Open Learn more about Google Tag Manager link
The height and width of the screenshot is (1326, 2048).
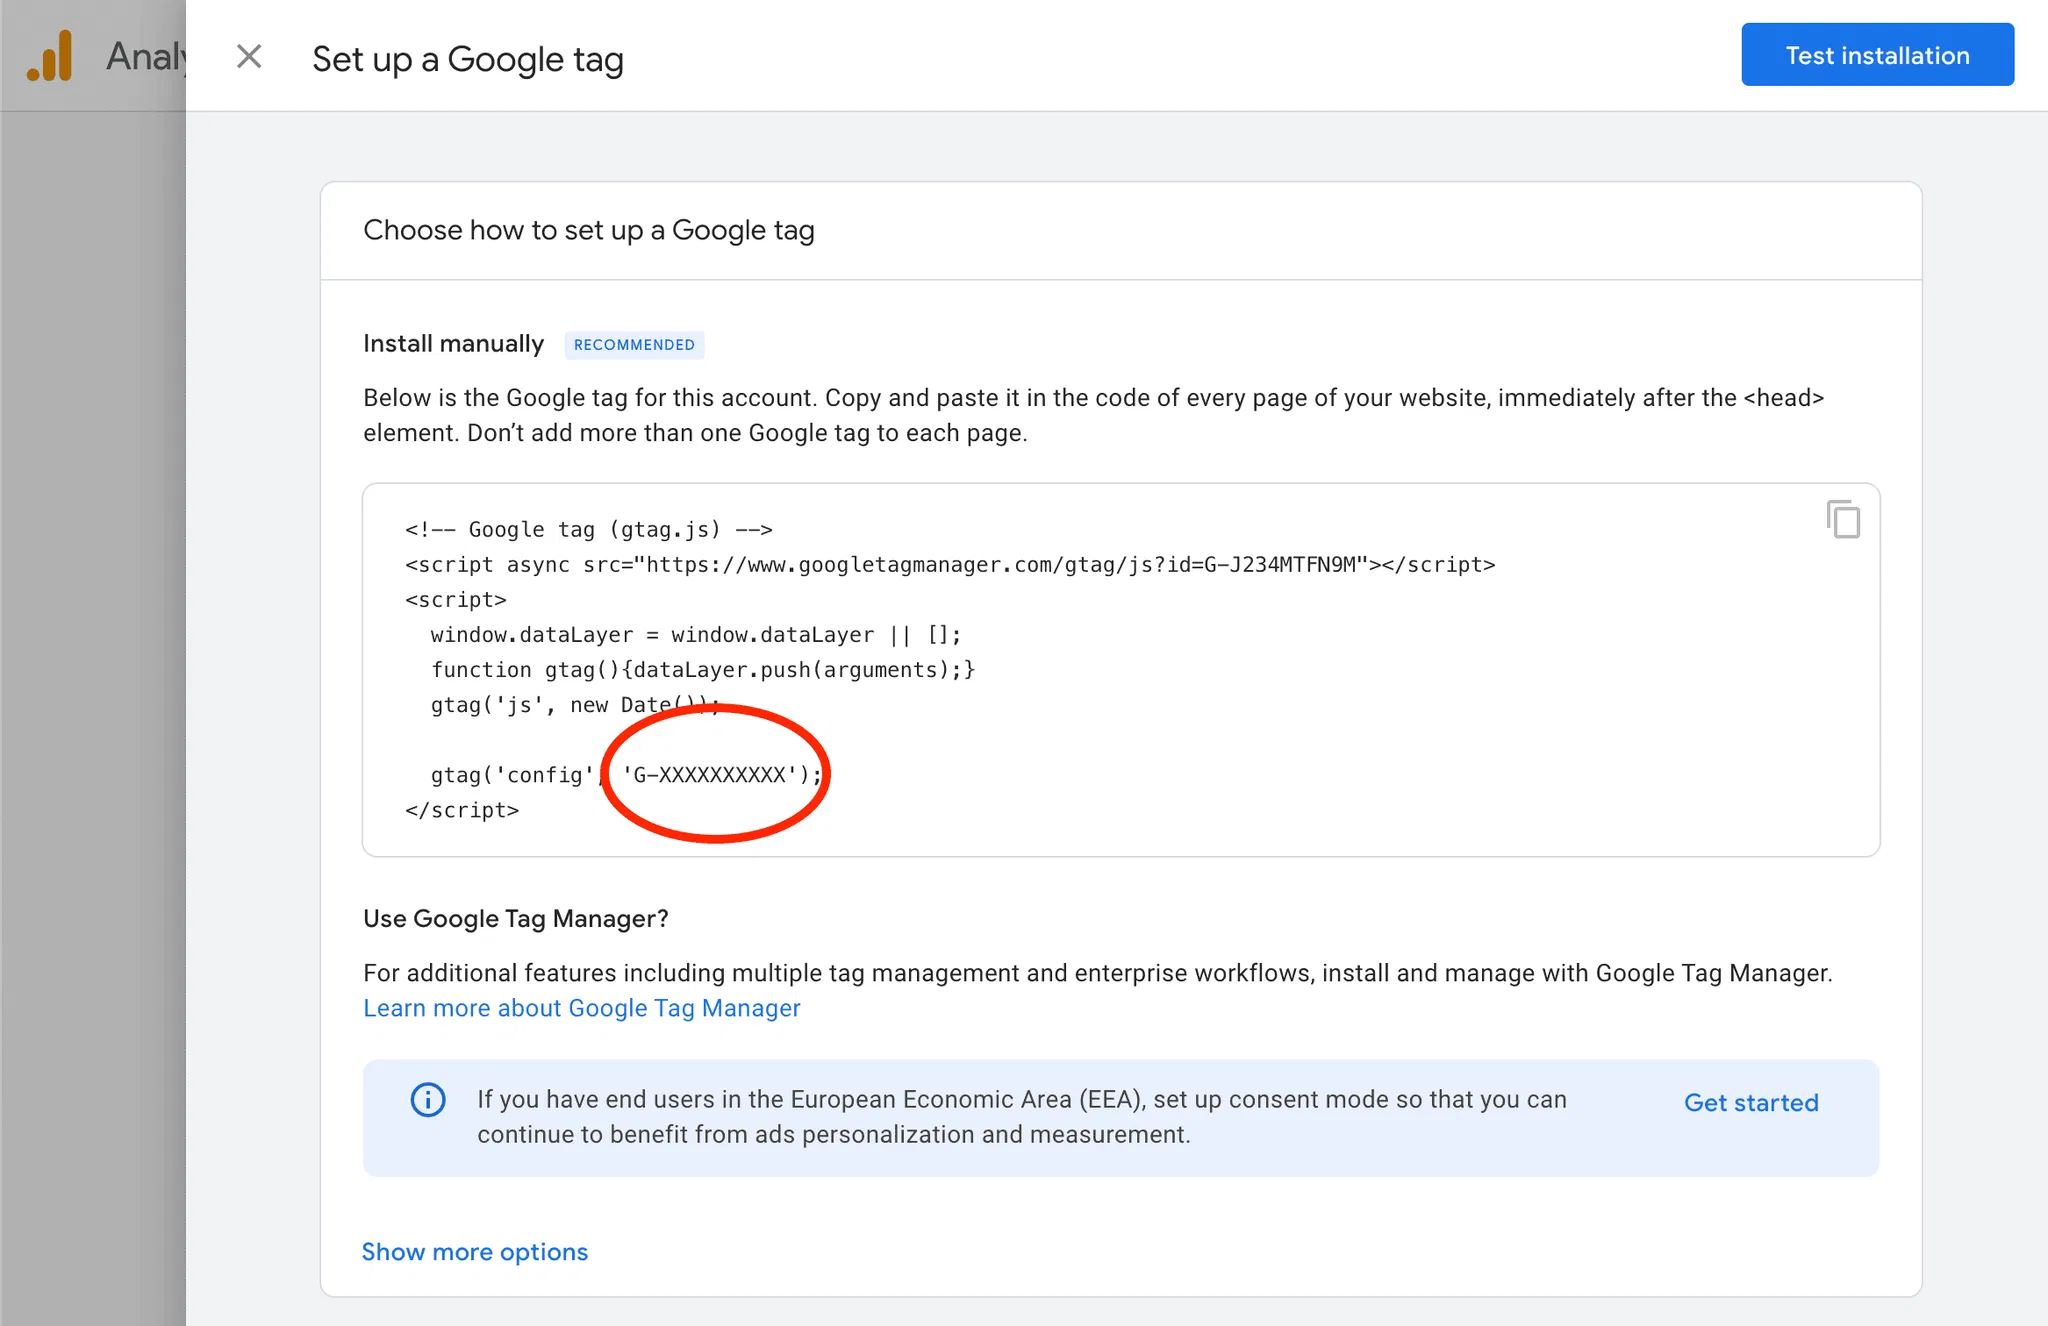pos(581,1008)
